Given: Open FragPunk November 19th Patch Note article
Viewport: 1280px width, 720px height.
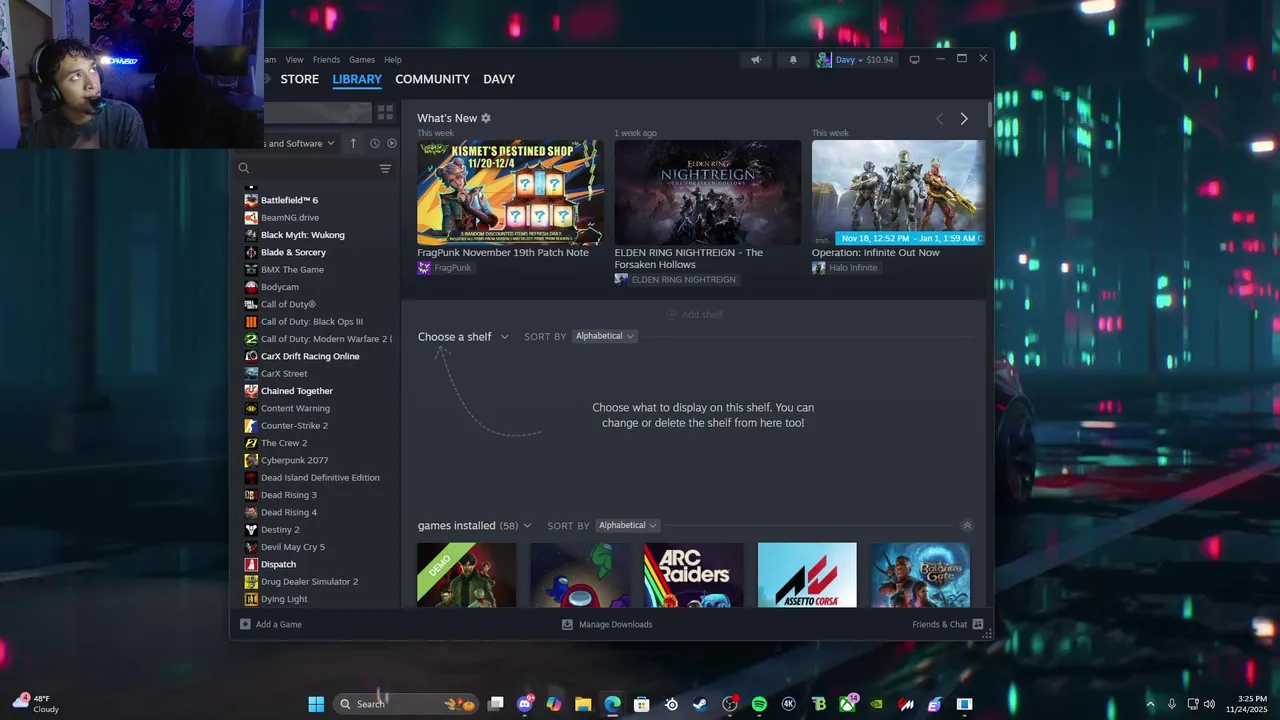Looking at the screenshot, I should click(x=510, y=192).
